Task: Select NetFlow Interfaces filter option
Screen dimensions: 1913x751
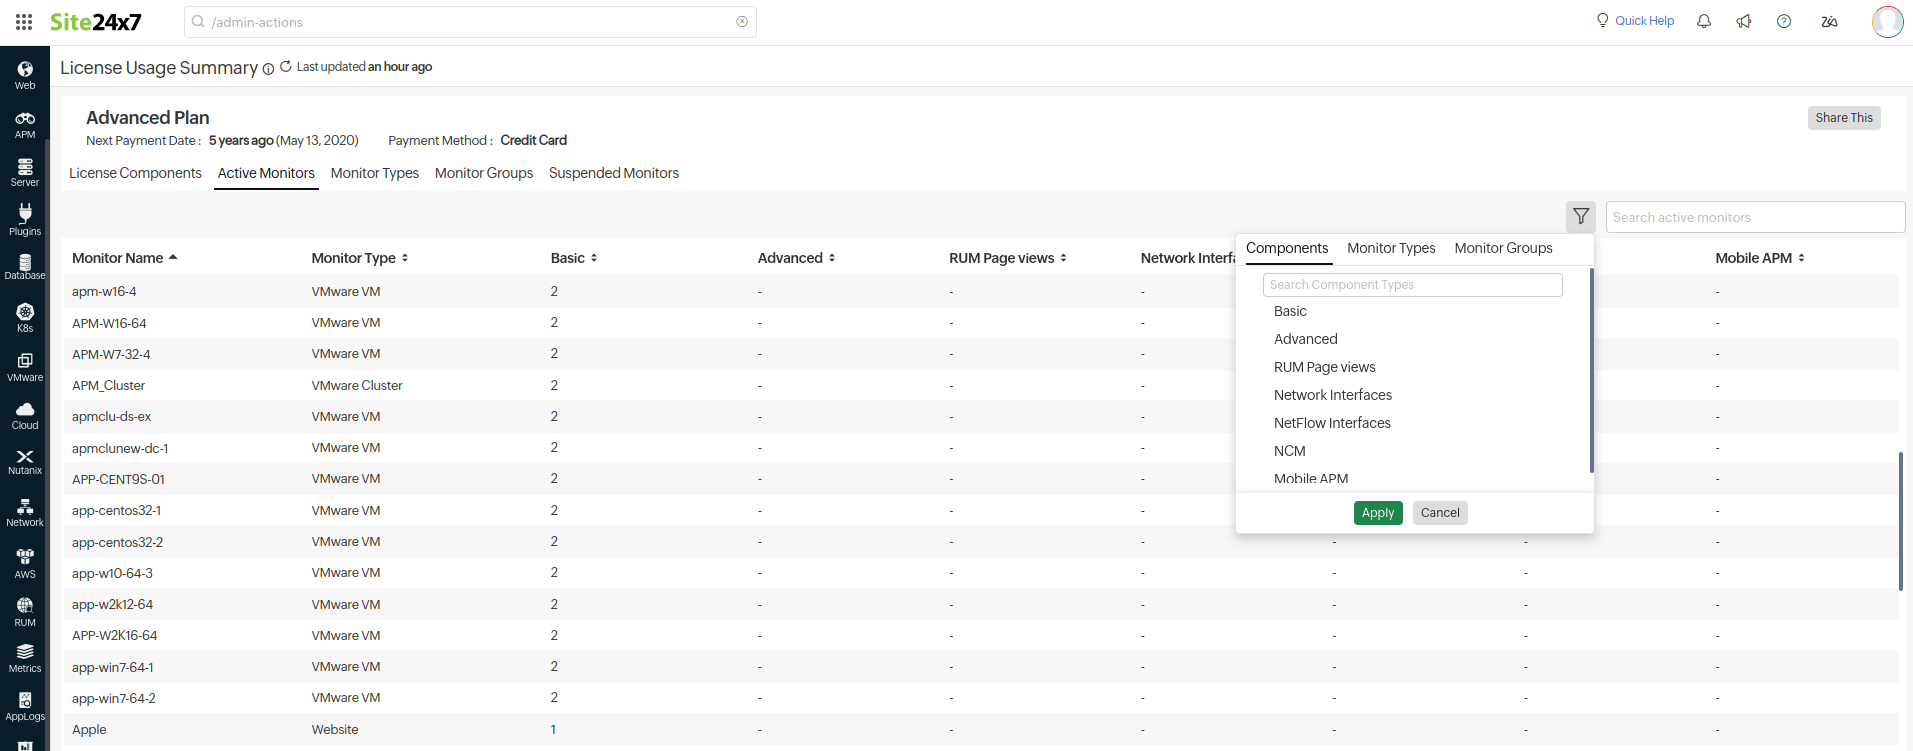Action: click(x=1332, y=423)
